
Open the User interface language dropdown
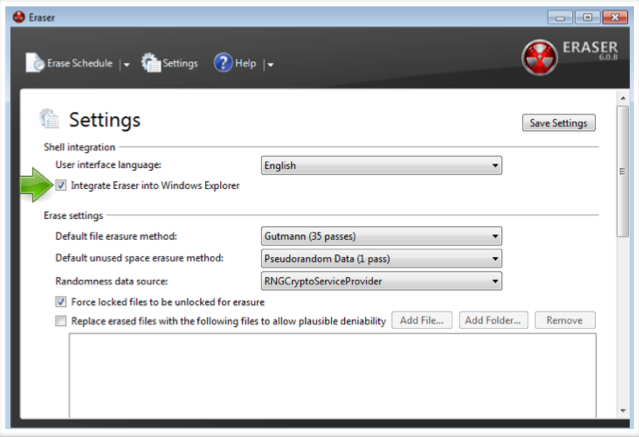coord(381,166)
